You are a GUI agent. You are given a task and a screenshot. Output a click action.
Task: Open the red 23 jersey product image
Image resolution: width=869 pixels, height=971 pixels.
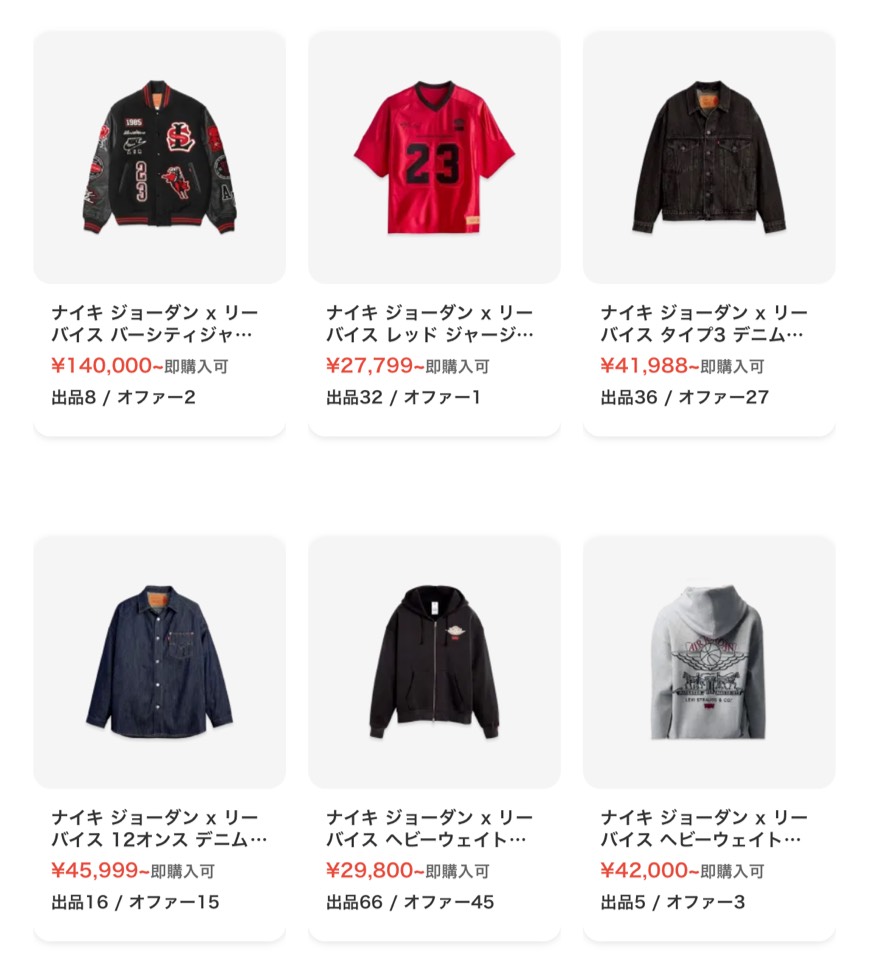pos(434,157)
